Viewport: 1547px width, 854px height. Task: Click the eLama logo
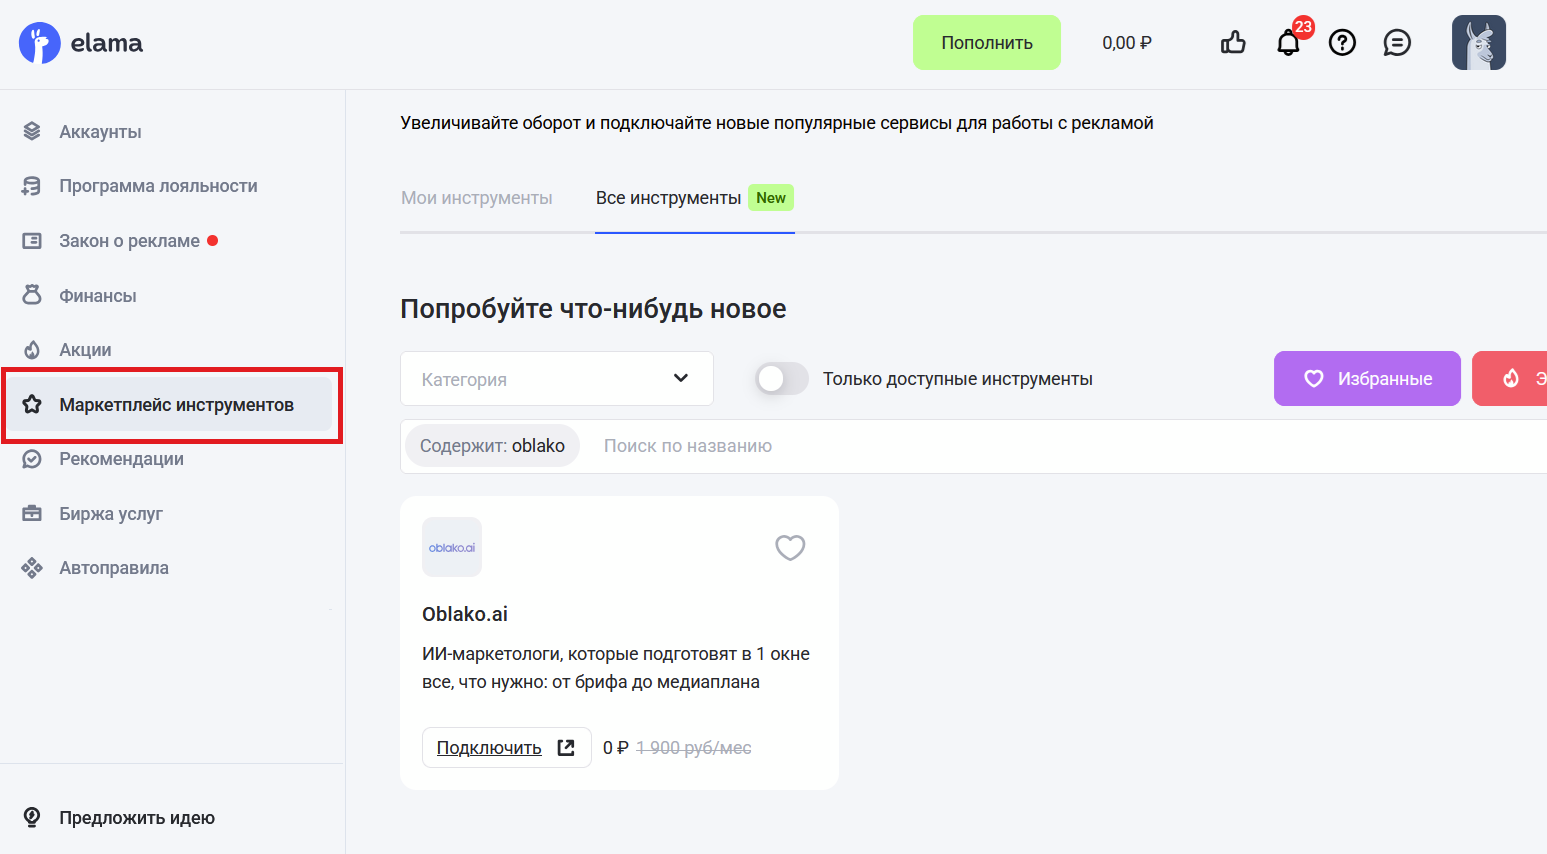coord(80,43)
